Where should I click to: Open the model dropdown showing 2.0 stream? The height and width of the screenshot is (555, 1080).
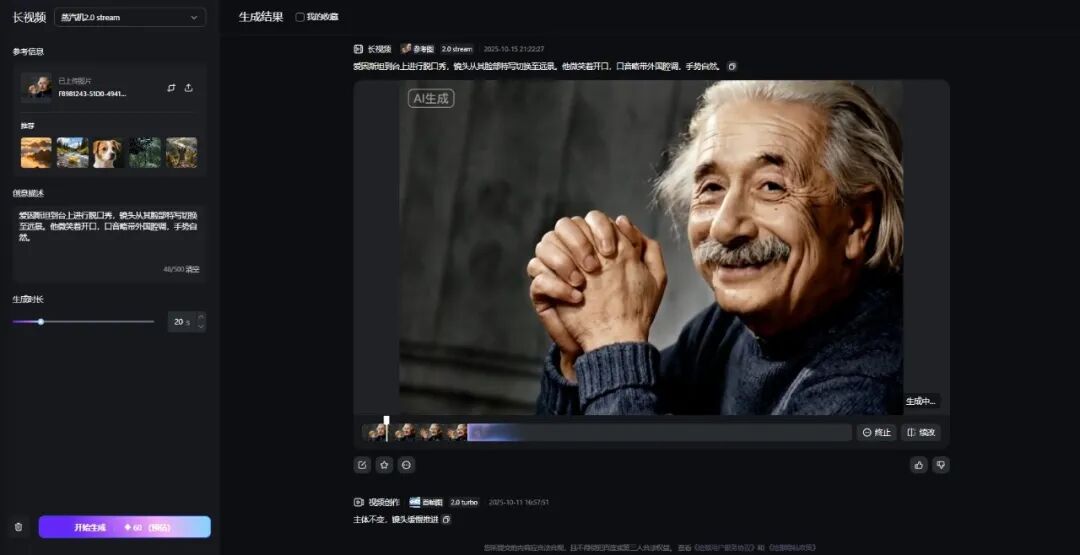(x=130, y=17)
